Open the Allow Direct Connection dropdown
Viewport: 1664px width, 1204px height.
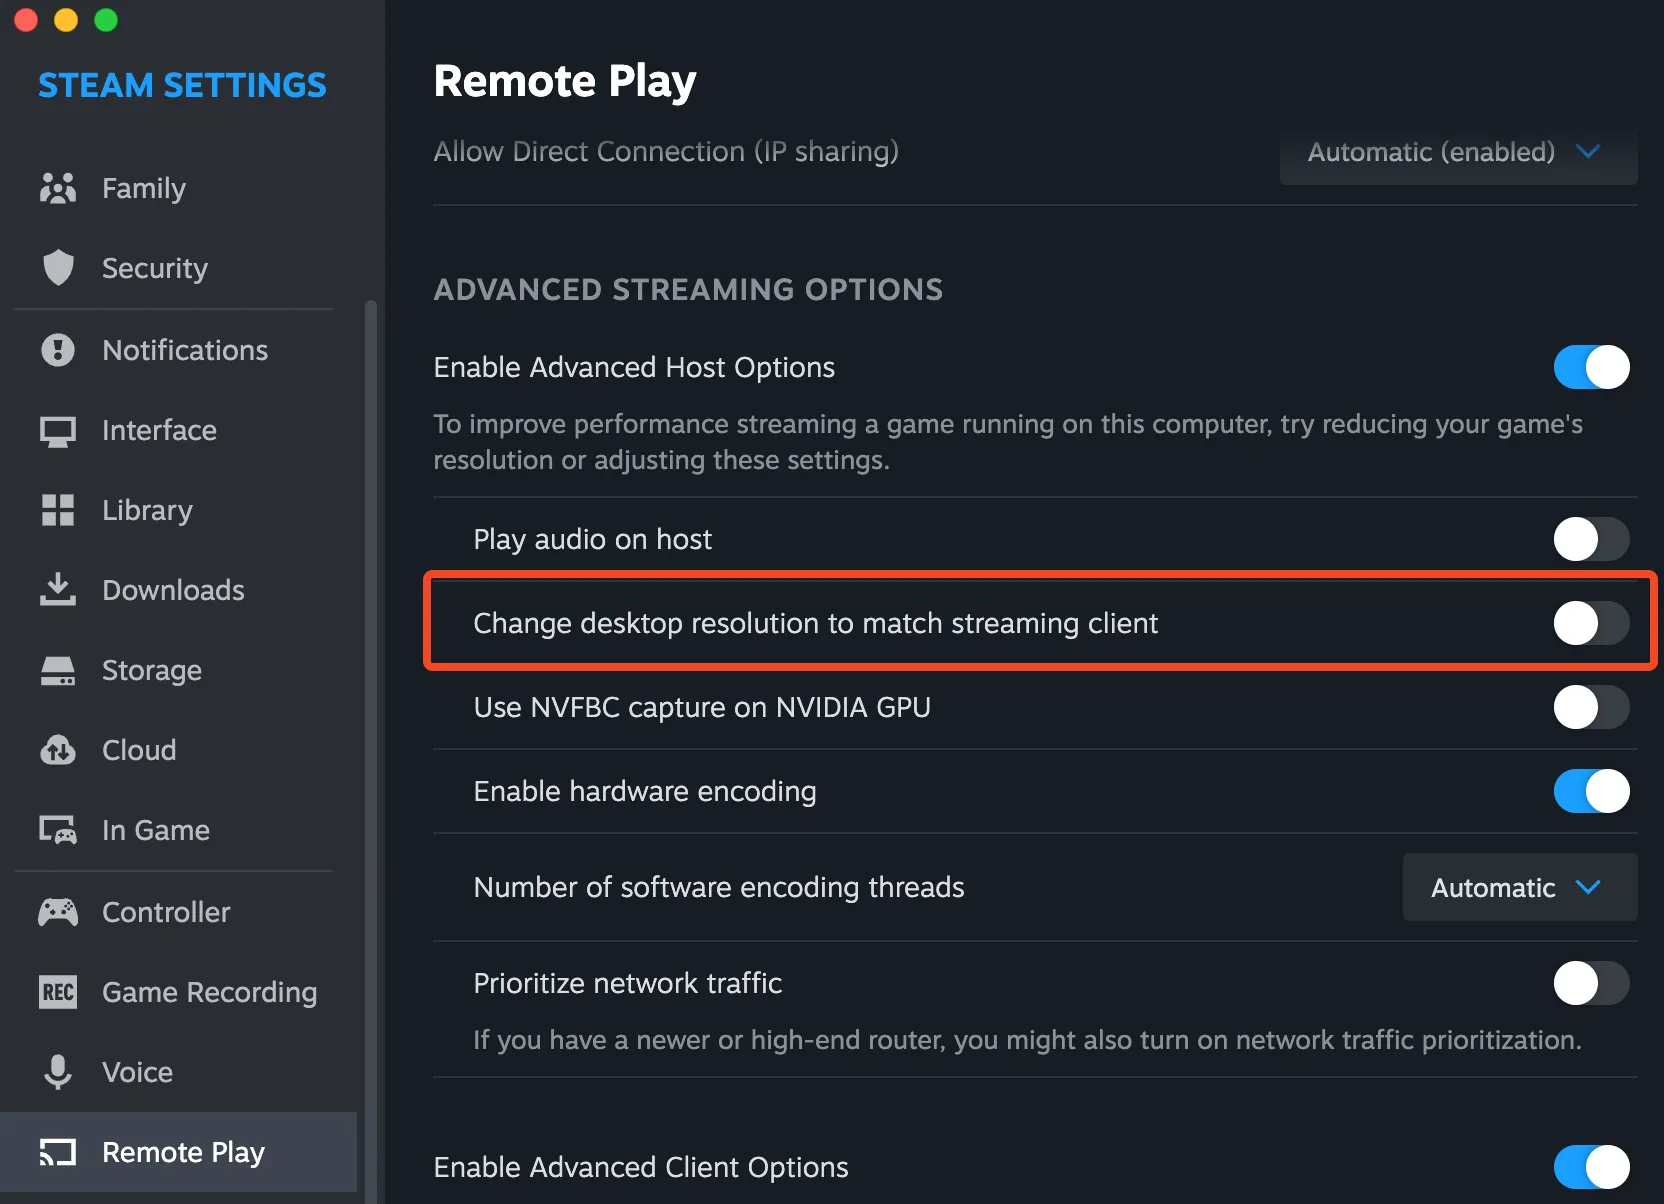click(1455, 152)
